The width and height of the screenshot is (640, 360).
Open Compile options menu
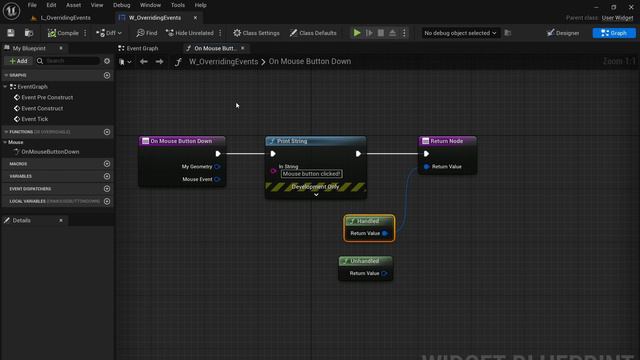click(x=85, y=33)
